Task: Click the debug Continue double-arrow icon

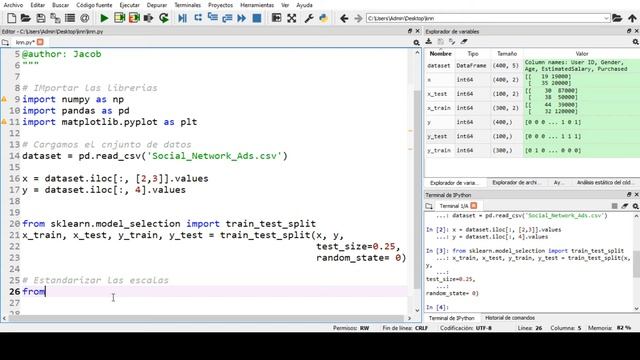Action: tap(242, 18)
